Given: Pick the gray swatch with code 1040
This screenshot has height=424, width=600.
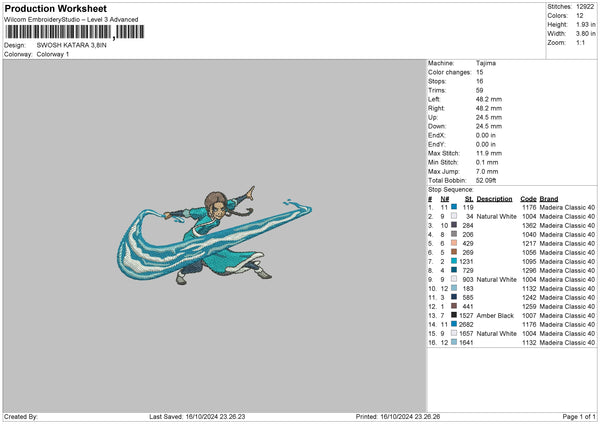Looking at the screenshot, I should pos(454,234).
